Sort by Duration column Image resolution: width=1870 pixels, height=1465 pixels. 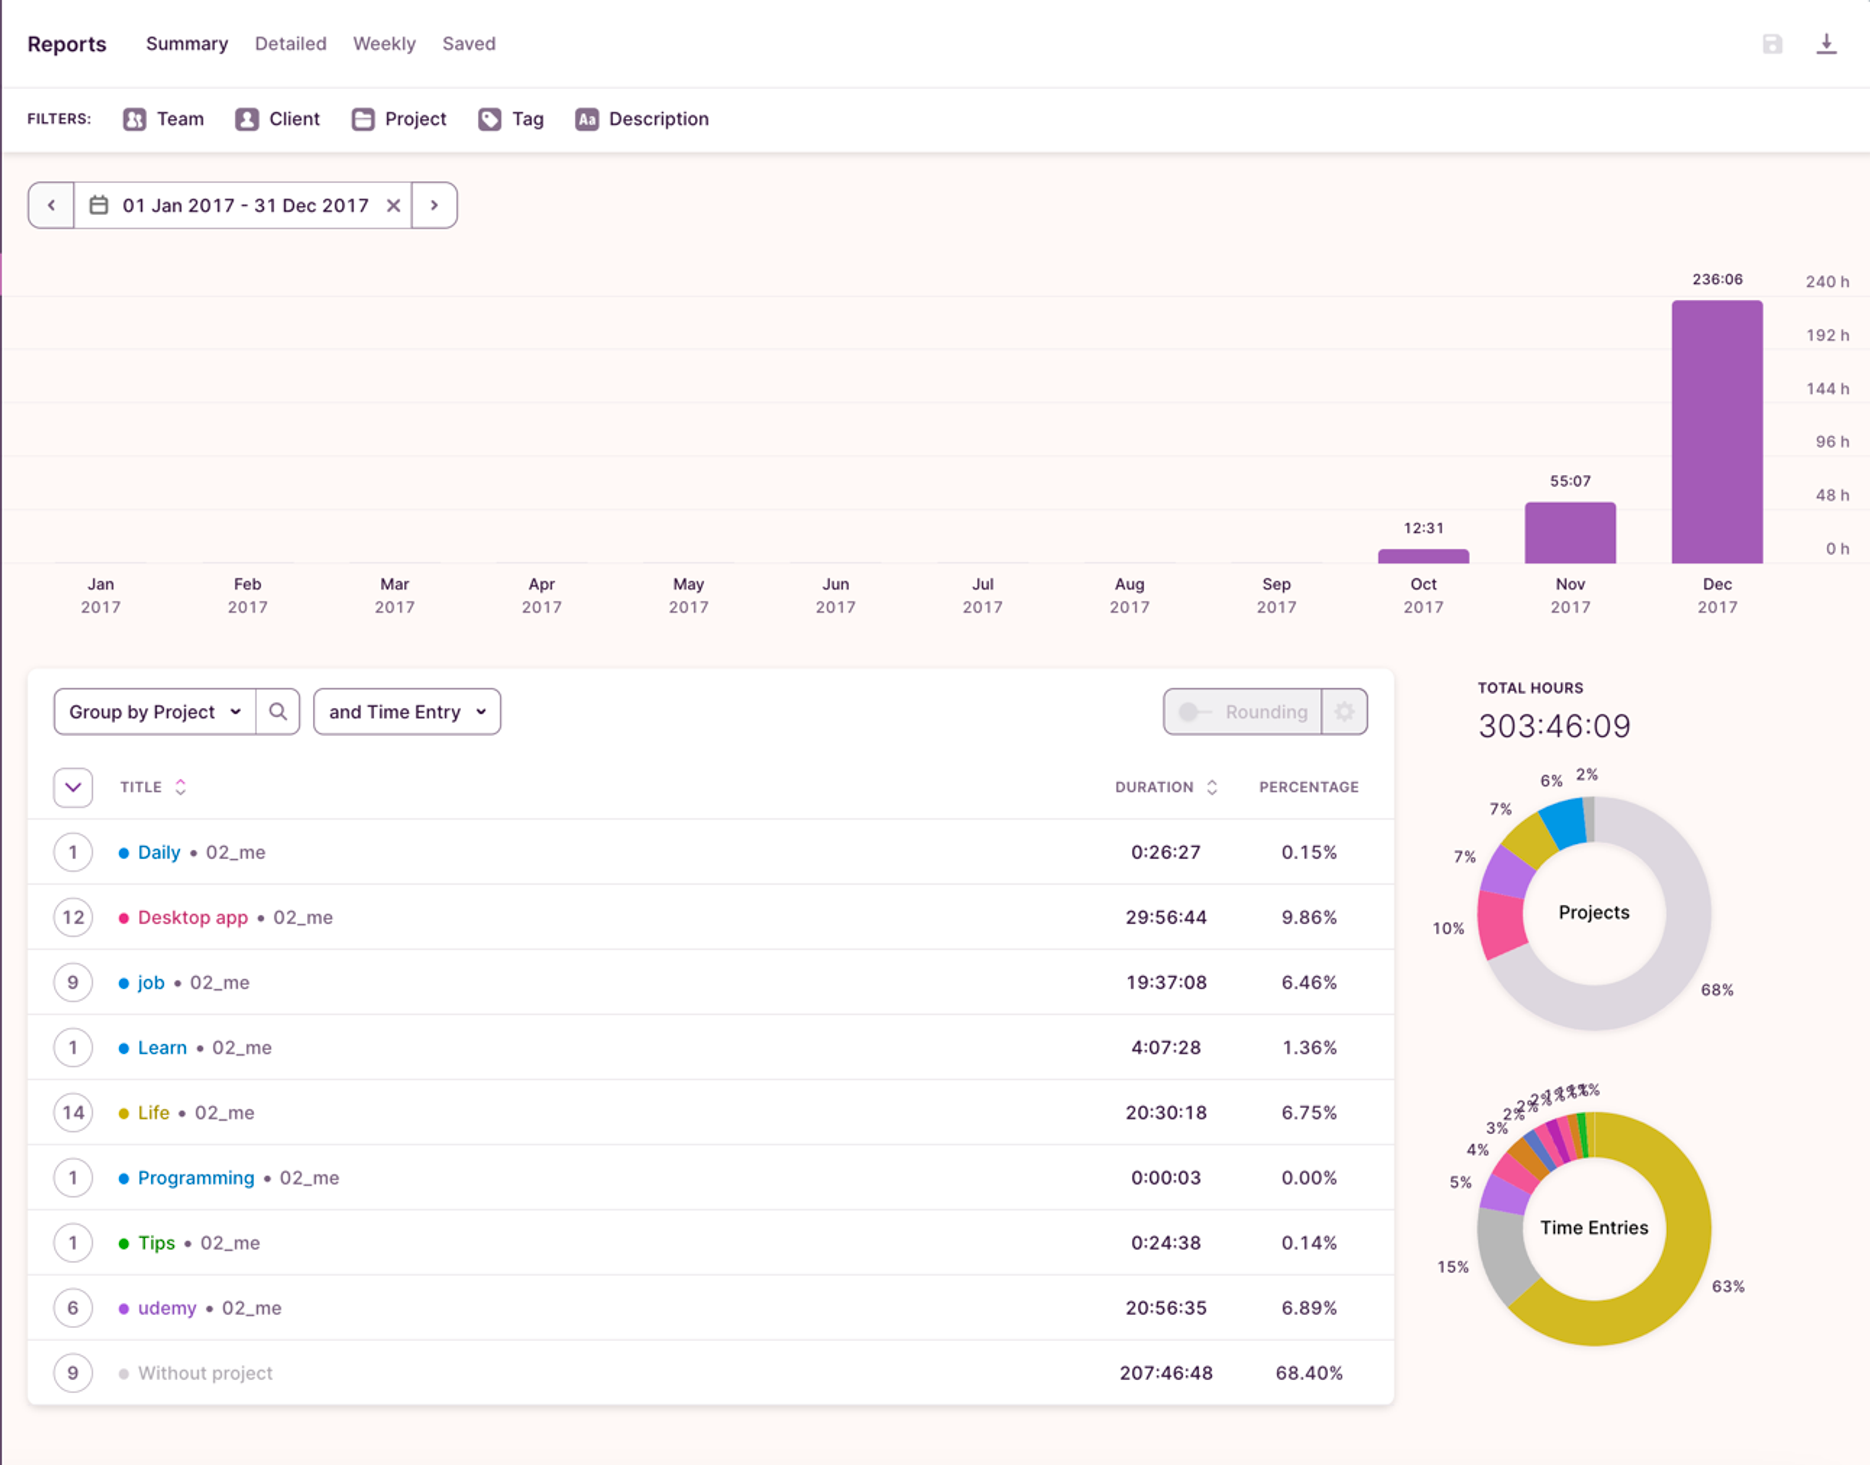(x=1166, y=787)
